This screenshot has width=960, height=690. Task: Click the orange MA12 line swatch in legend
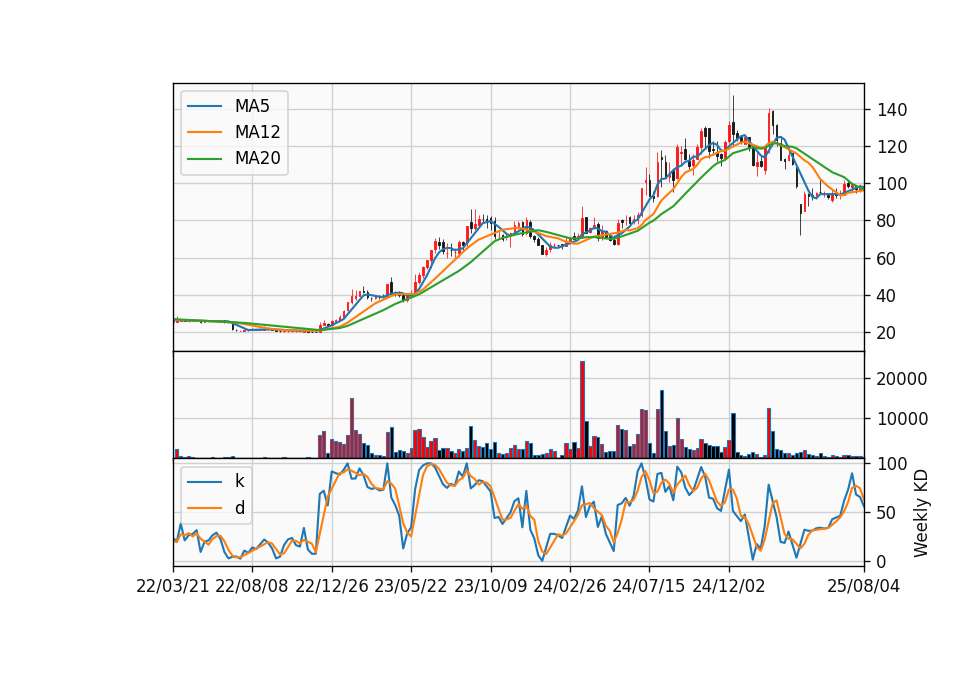(x=204, y=132)
